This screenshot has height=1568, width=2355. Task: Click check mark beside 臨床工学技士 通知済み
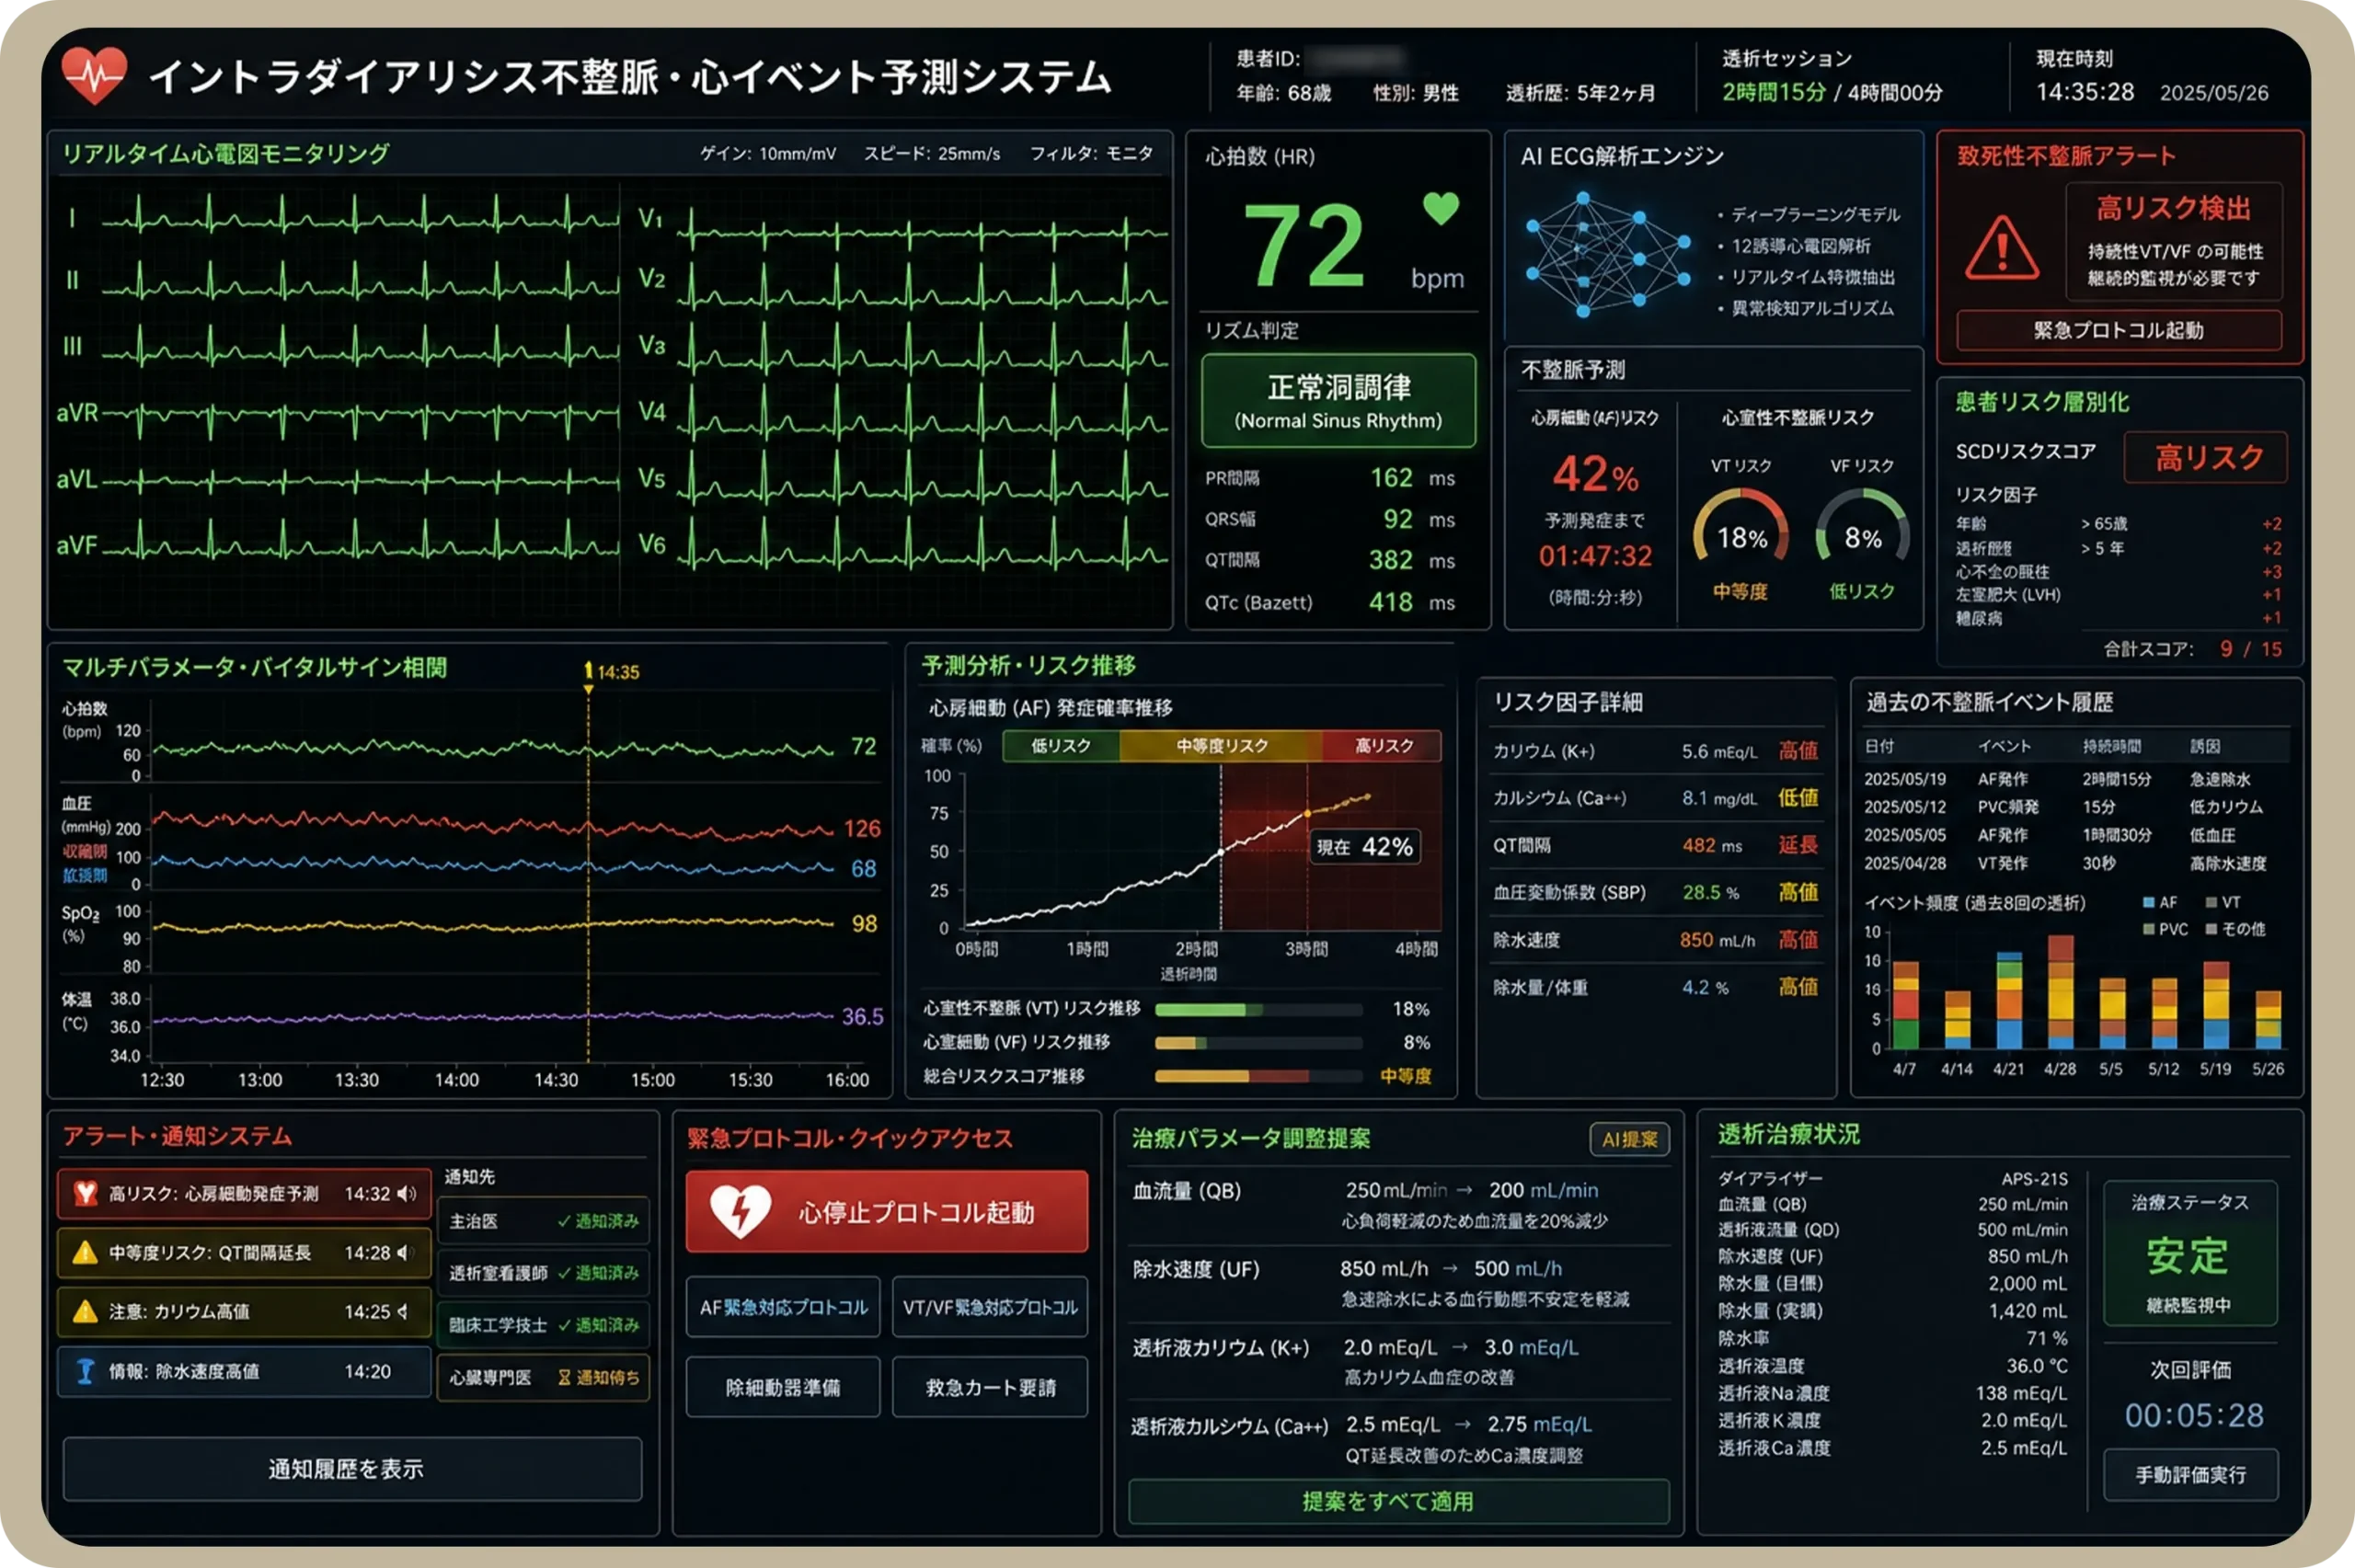[x=564, y=1325]
